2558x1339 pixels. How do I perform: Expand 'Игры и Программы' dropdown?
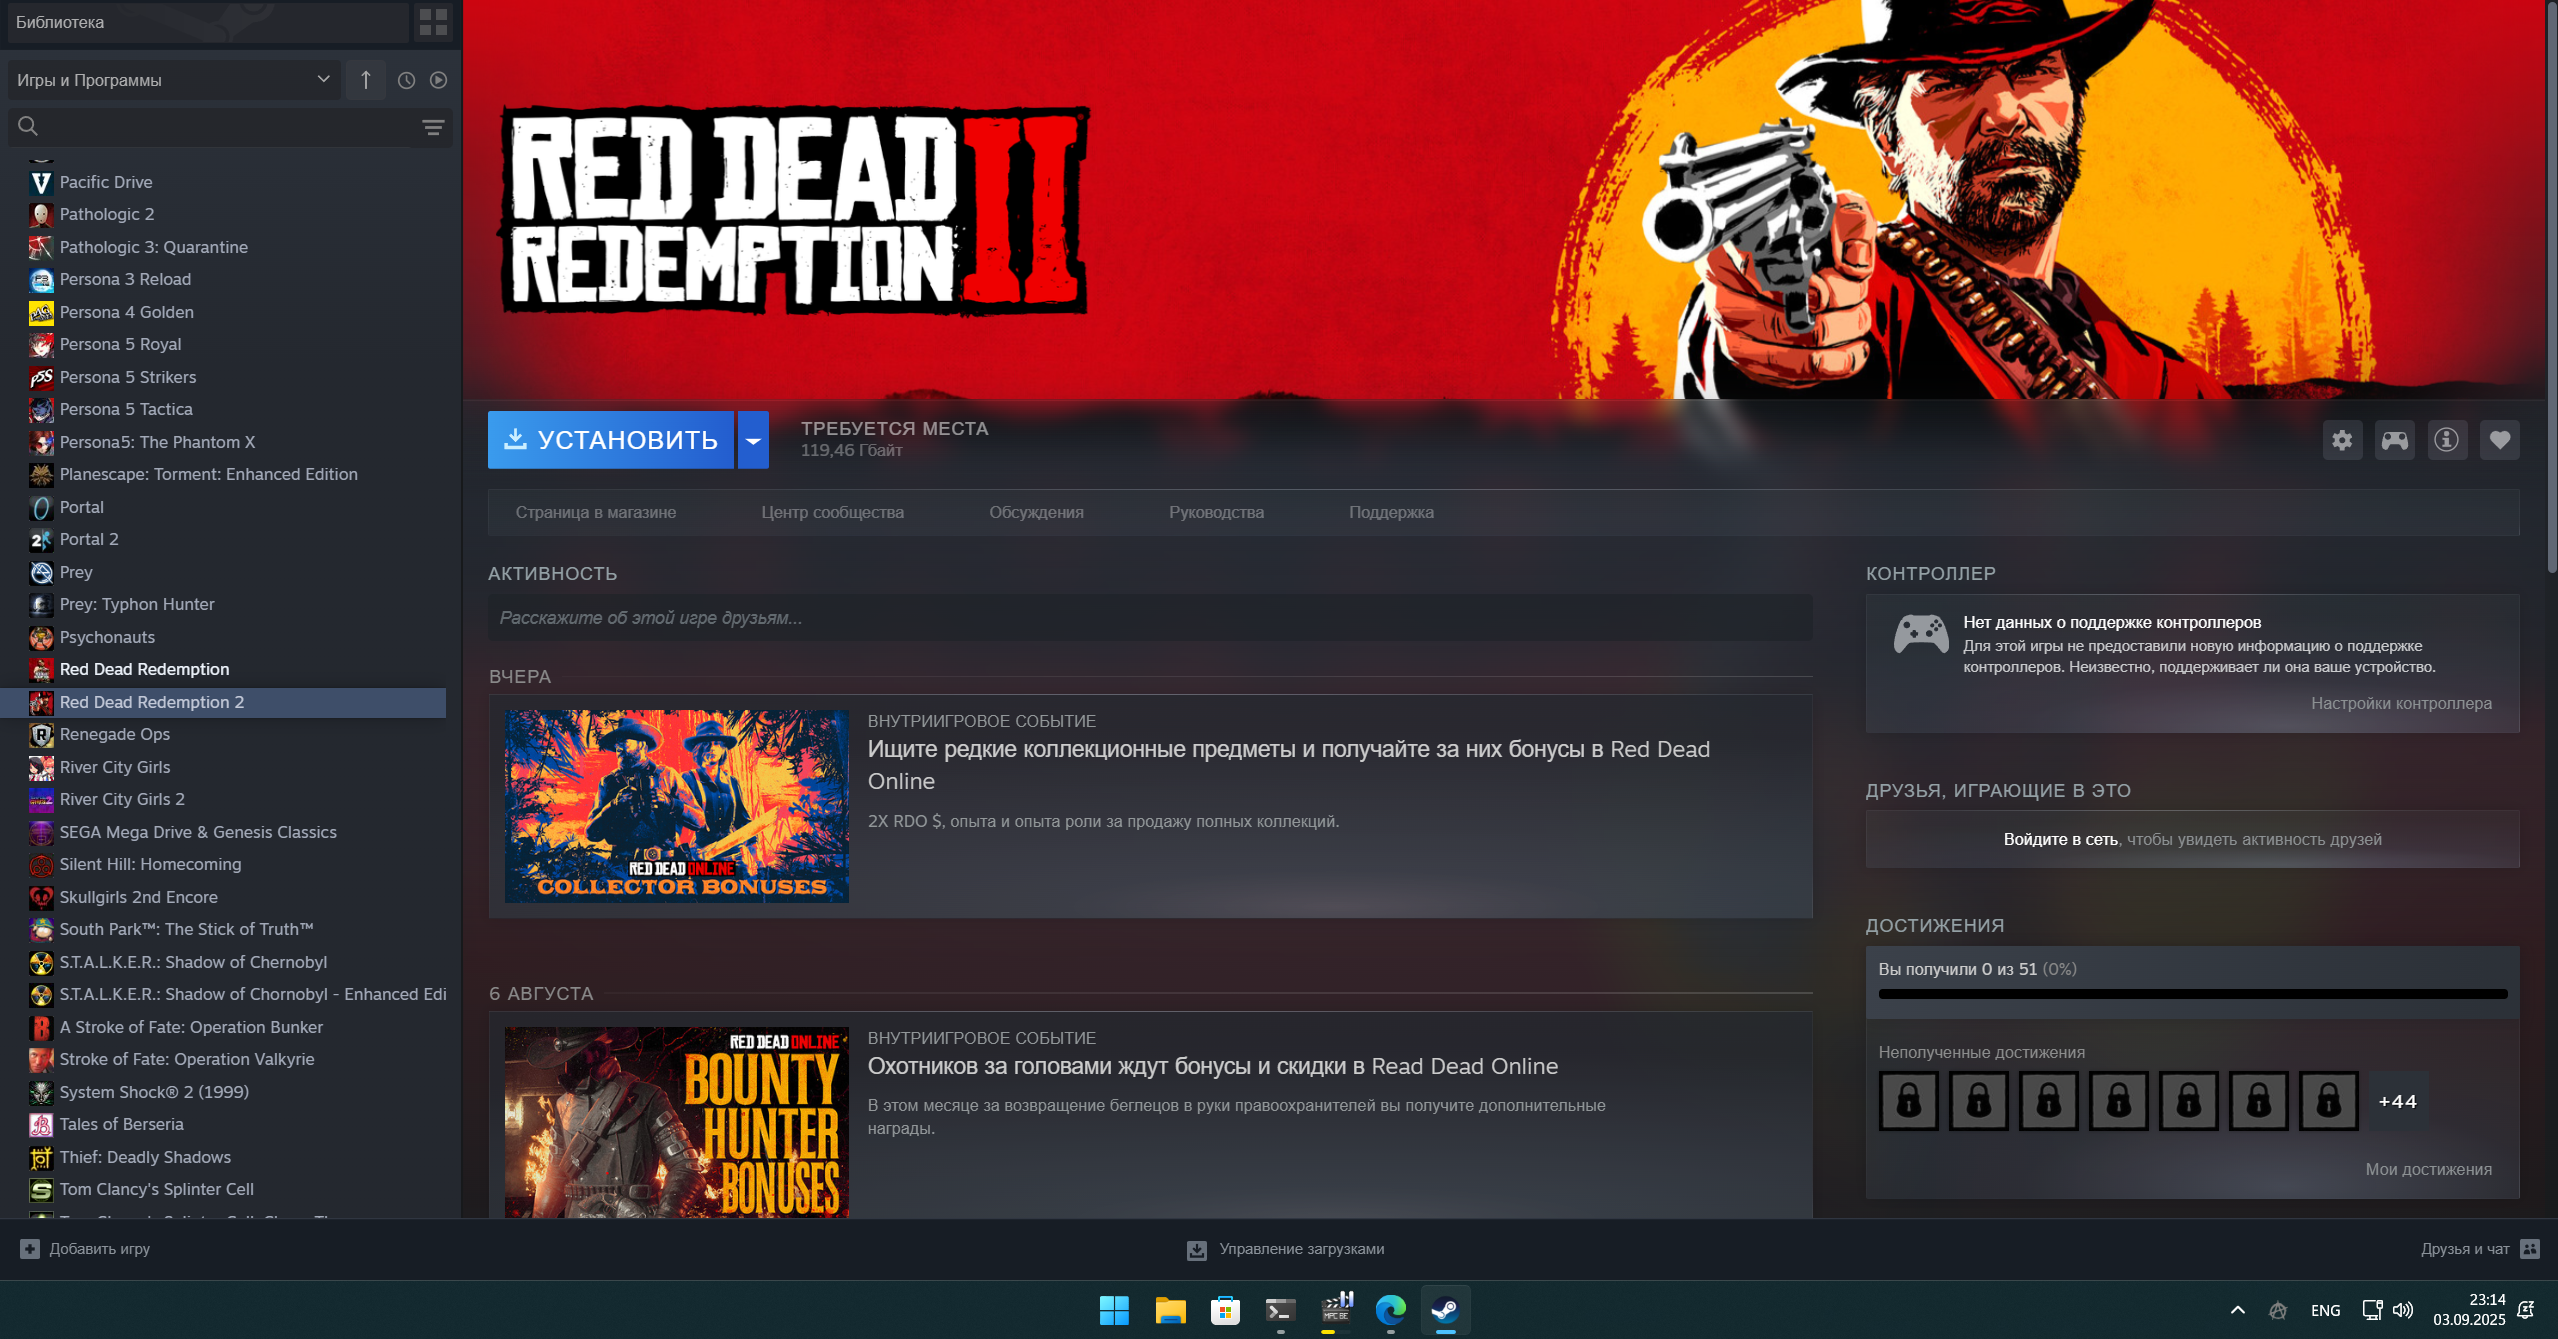click(174, 80)
